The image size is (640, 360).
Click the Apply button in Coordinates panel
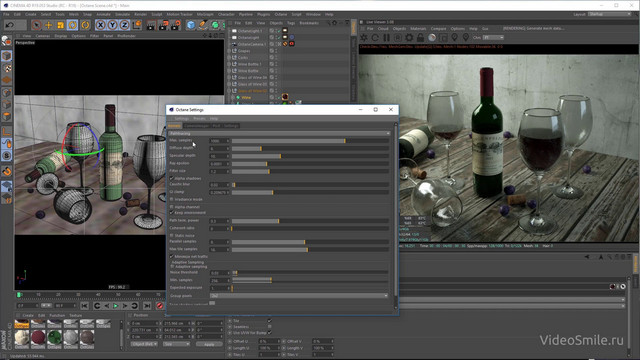coord(209,344)
